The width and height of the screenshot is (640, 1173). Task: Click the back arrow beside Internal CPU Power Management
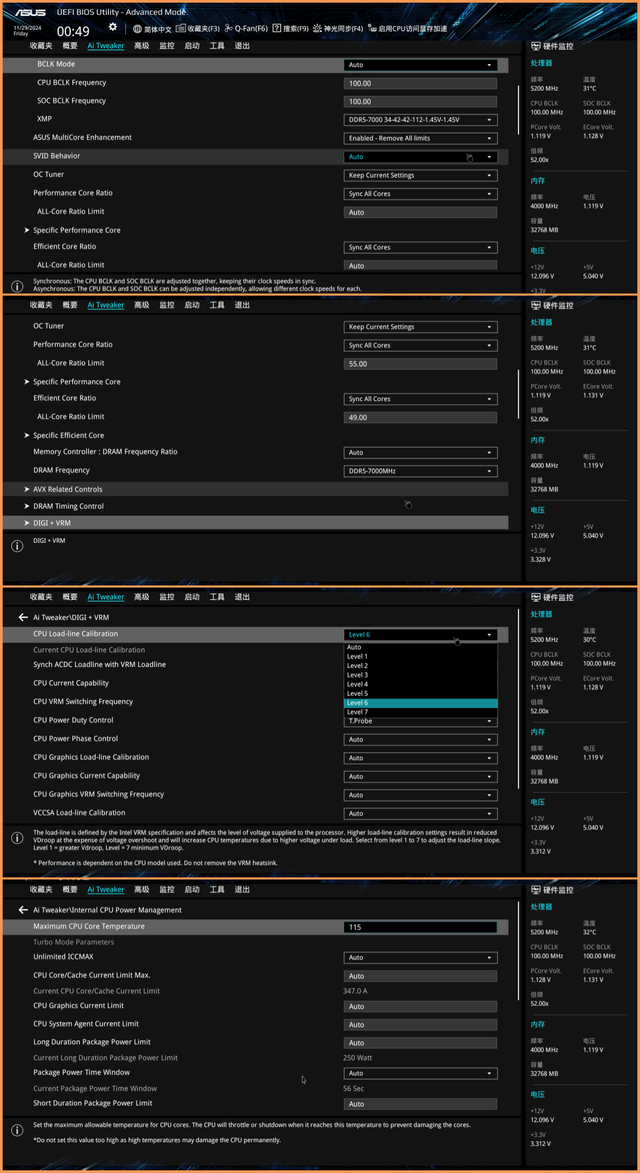coord(23,910)
